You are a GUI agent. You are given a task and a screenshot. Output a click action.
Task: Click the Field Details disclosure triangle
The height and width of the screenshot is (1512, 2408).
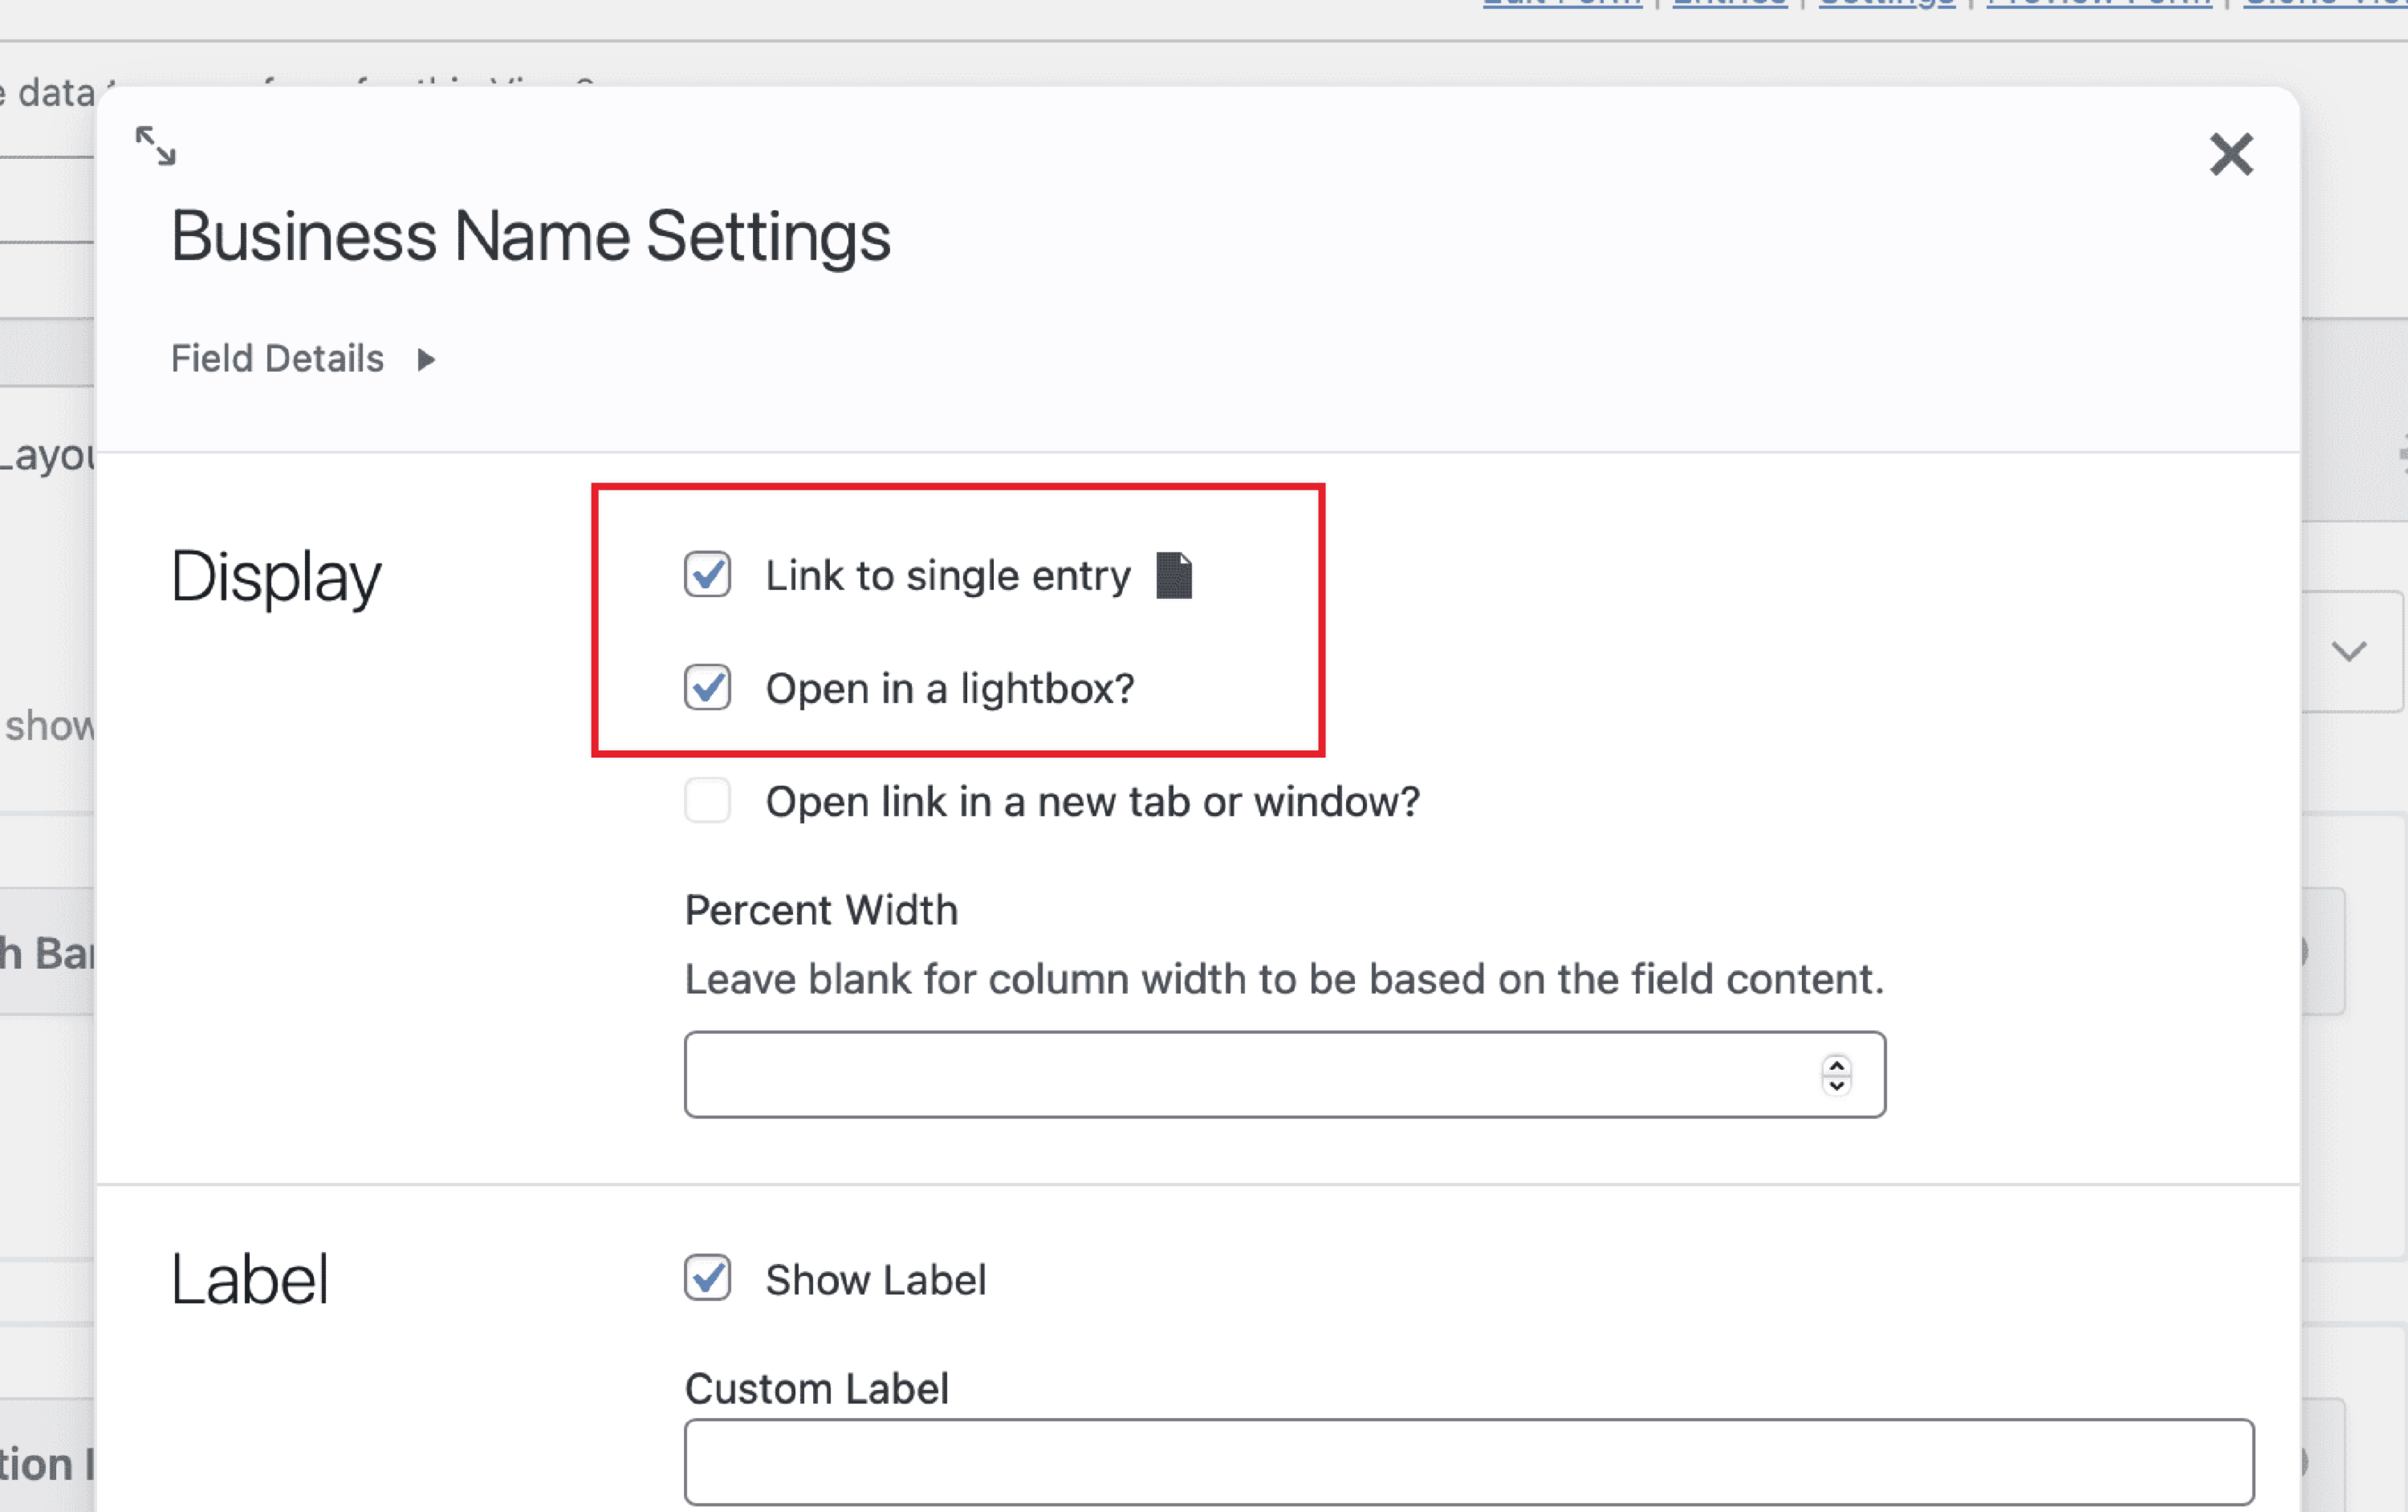(425, 360)
